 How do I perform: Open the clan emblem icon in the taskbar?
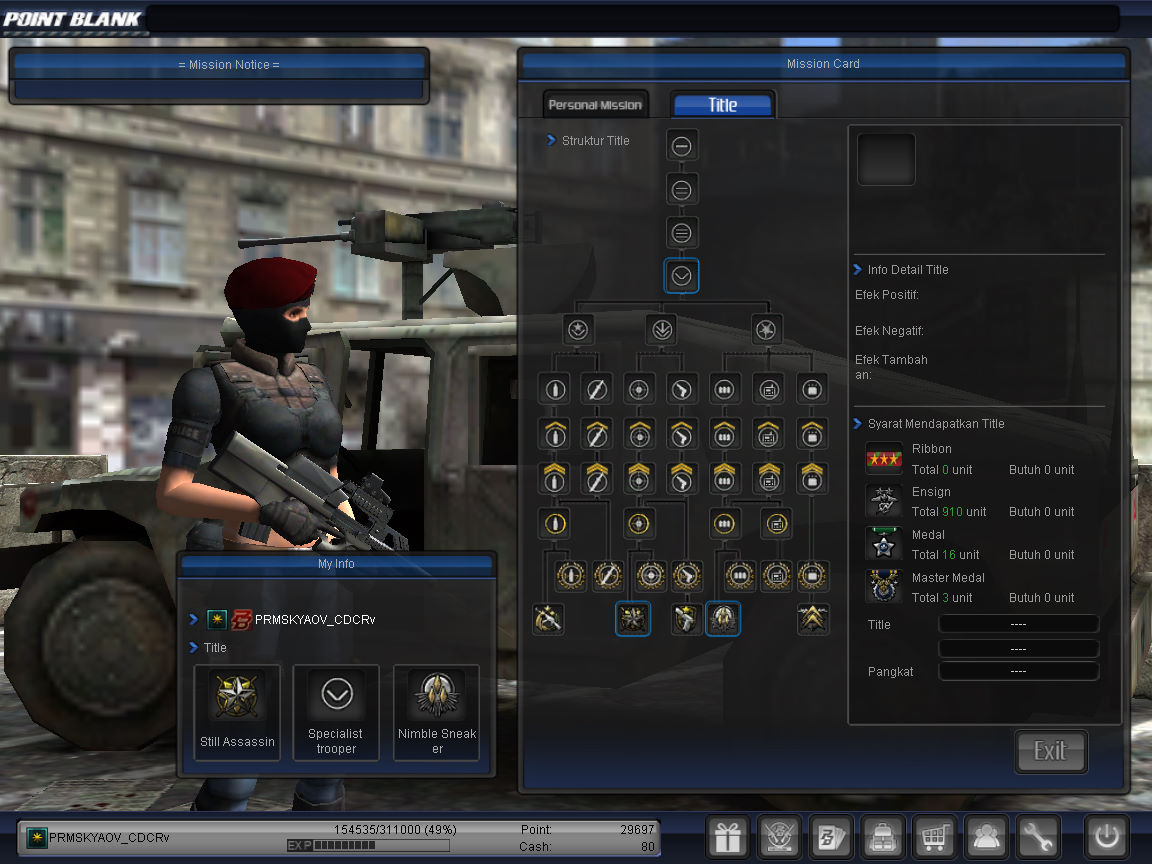click(779, 836)
